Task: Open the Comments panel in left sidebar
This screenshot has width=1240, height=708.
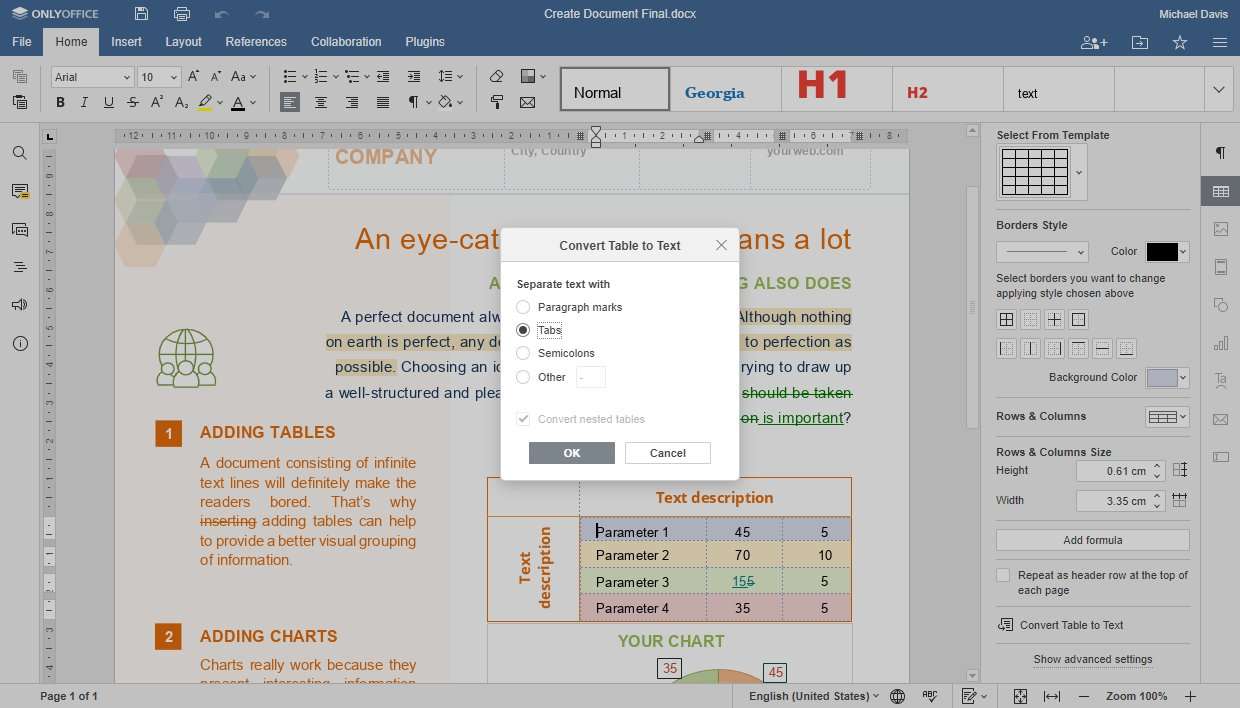Action: point(19,191)
